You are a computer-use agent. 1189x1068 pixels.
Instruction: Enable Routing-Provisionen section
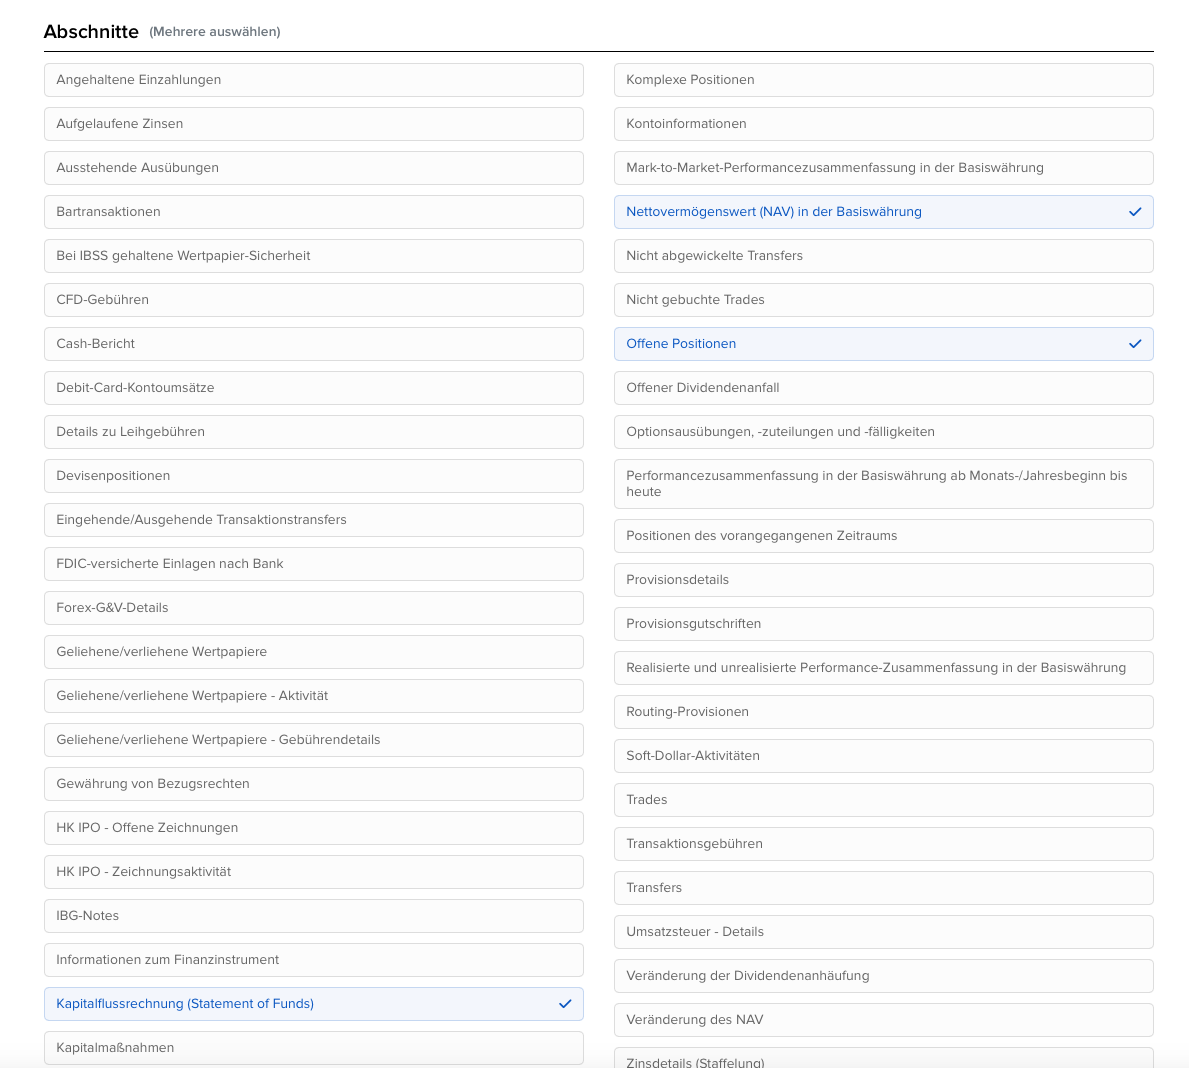point(883,711)
